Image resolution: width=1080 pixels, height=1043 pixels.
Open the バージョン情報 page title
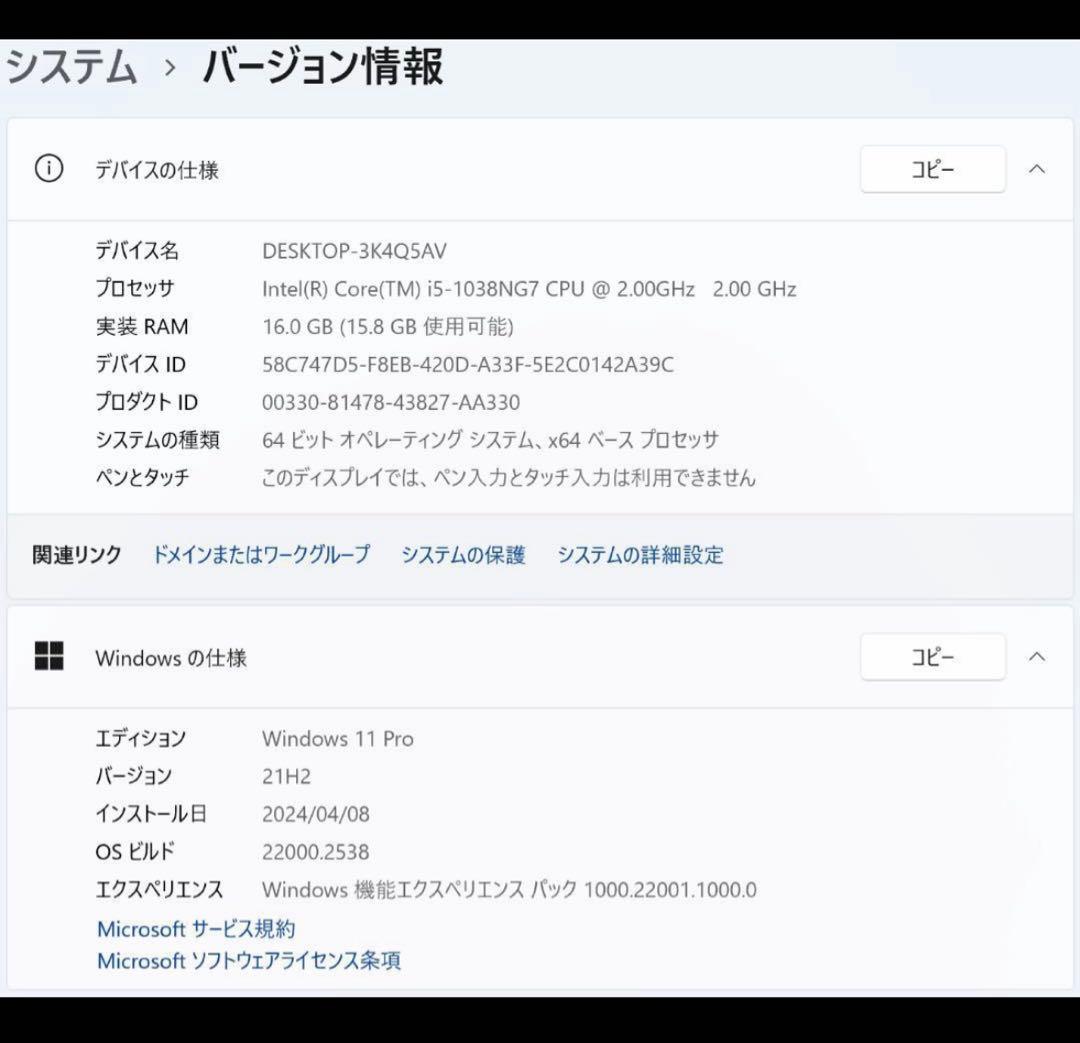pyautogui.click(x=320, y=68)
